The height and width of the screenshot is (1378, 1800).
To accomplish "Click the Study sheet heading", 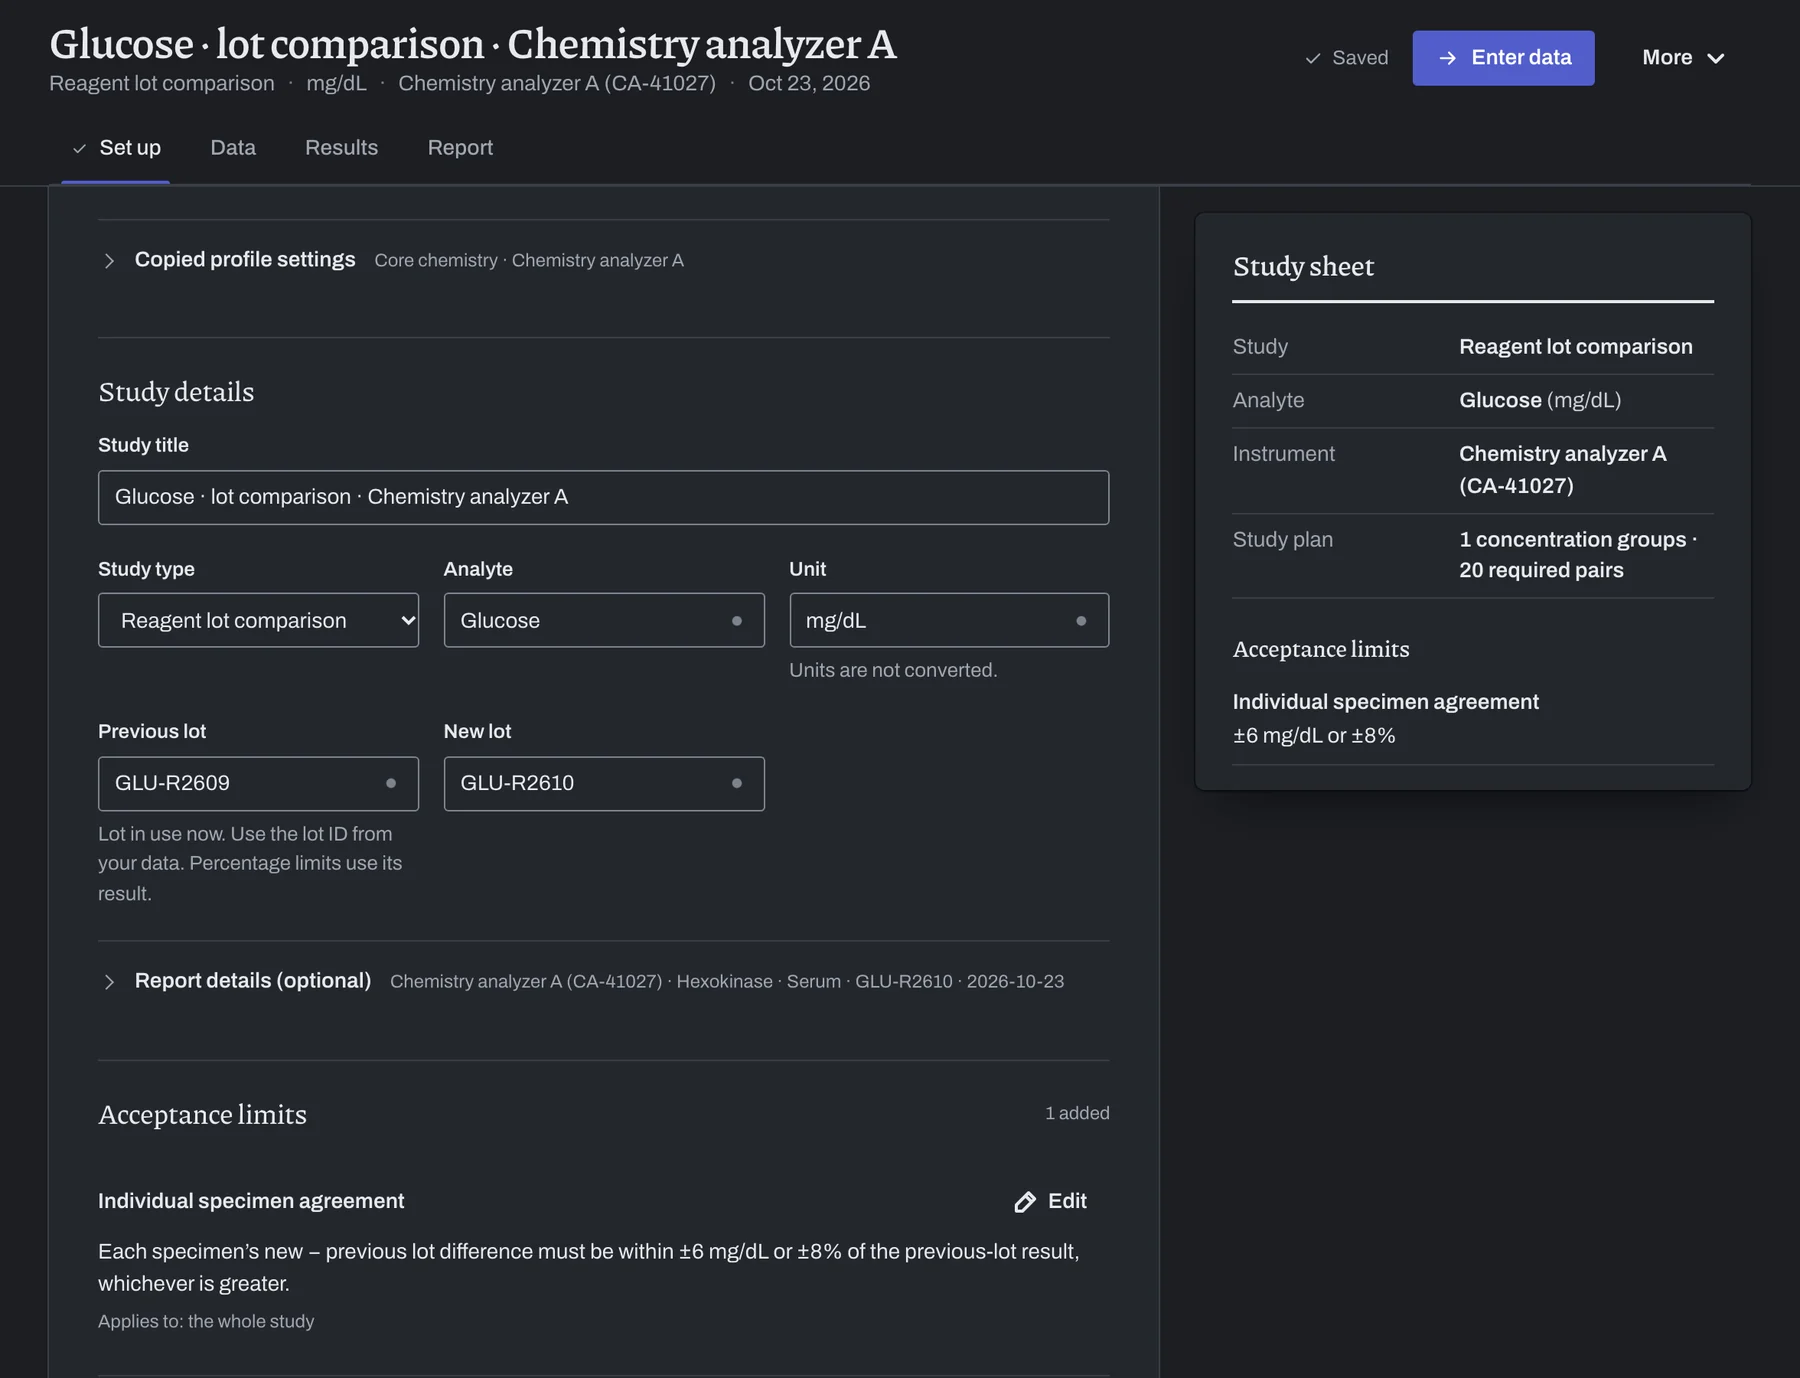I will click(x=1303, y=266).
